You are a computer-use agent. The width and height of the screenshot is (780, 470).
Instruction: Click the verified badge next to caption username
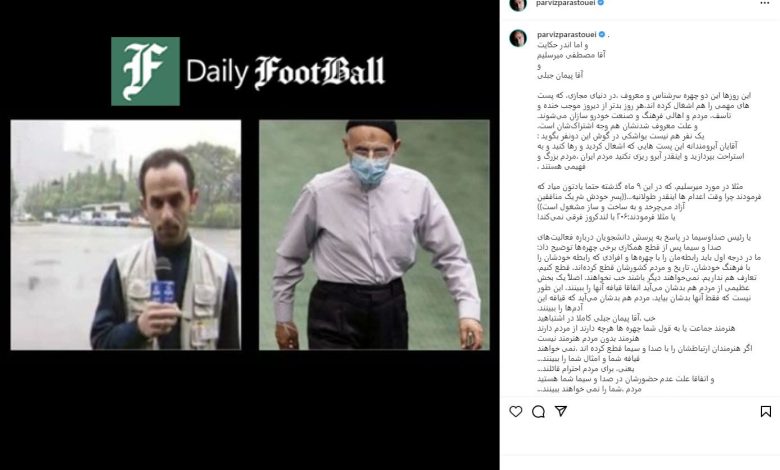click(x=601, y=34)
